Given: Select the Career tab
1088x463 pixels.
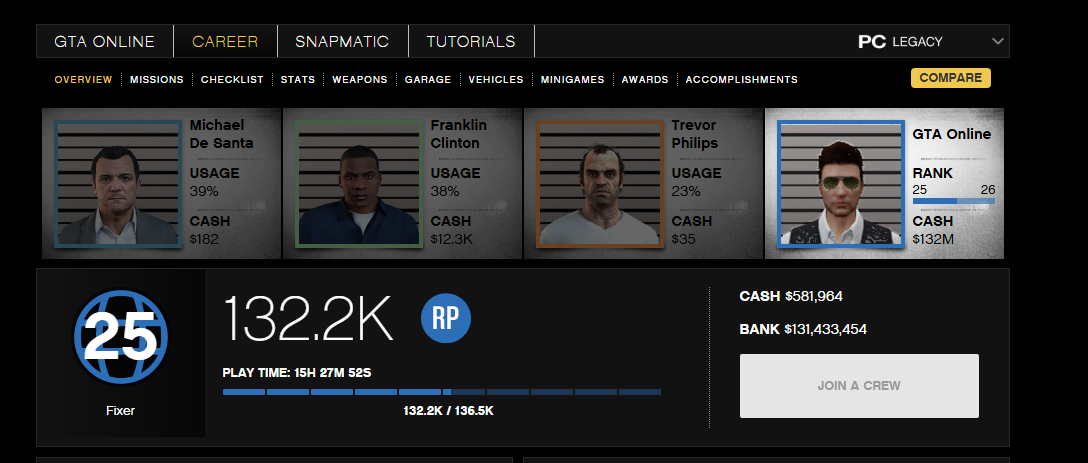Looking at the screenshot, I should [x=226, y=41].
